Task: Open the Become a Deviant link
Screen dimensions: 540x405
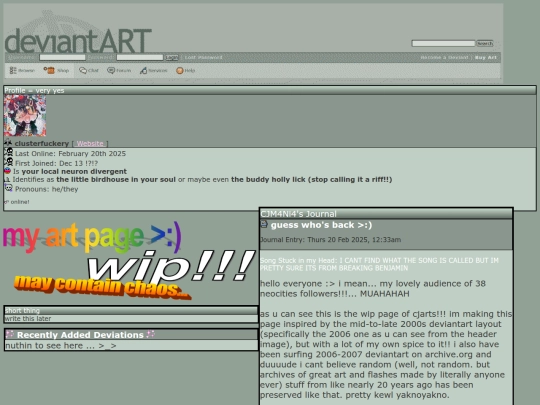Action: 444,57
